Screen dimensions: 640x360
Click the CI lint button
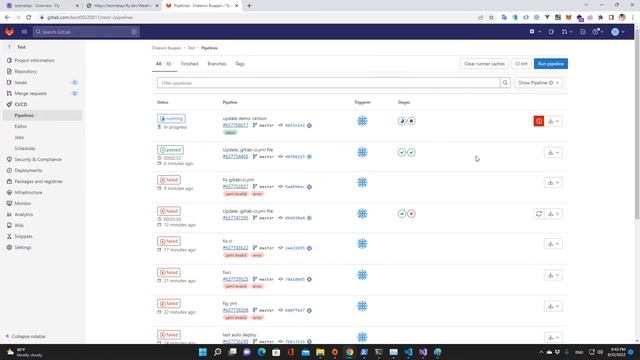tap(521, 64)
